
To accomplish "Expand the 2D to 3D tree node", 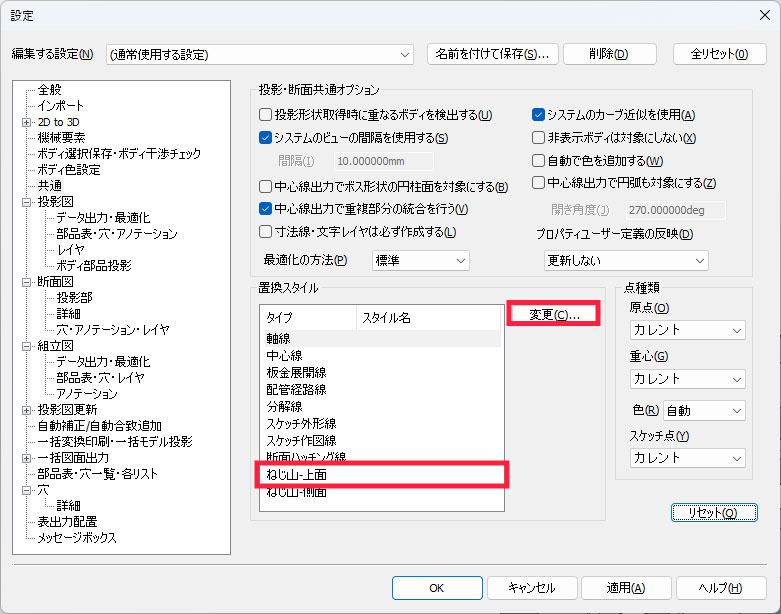I will click(27, 122).
